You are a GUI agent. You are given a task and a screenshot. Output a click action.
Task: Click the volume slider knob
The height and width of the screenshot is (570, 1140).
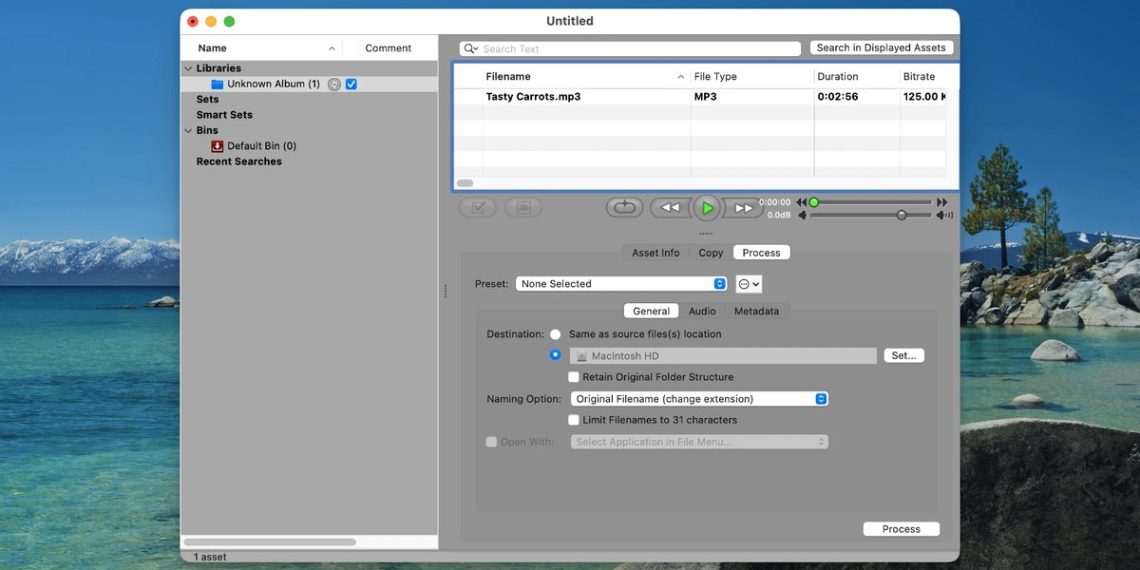tap(901, 215)
